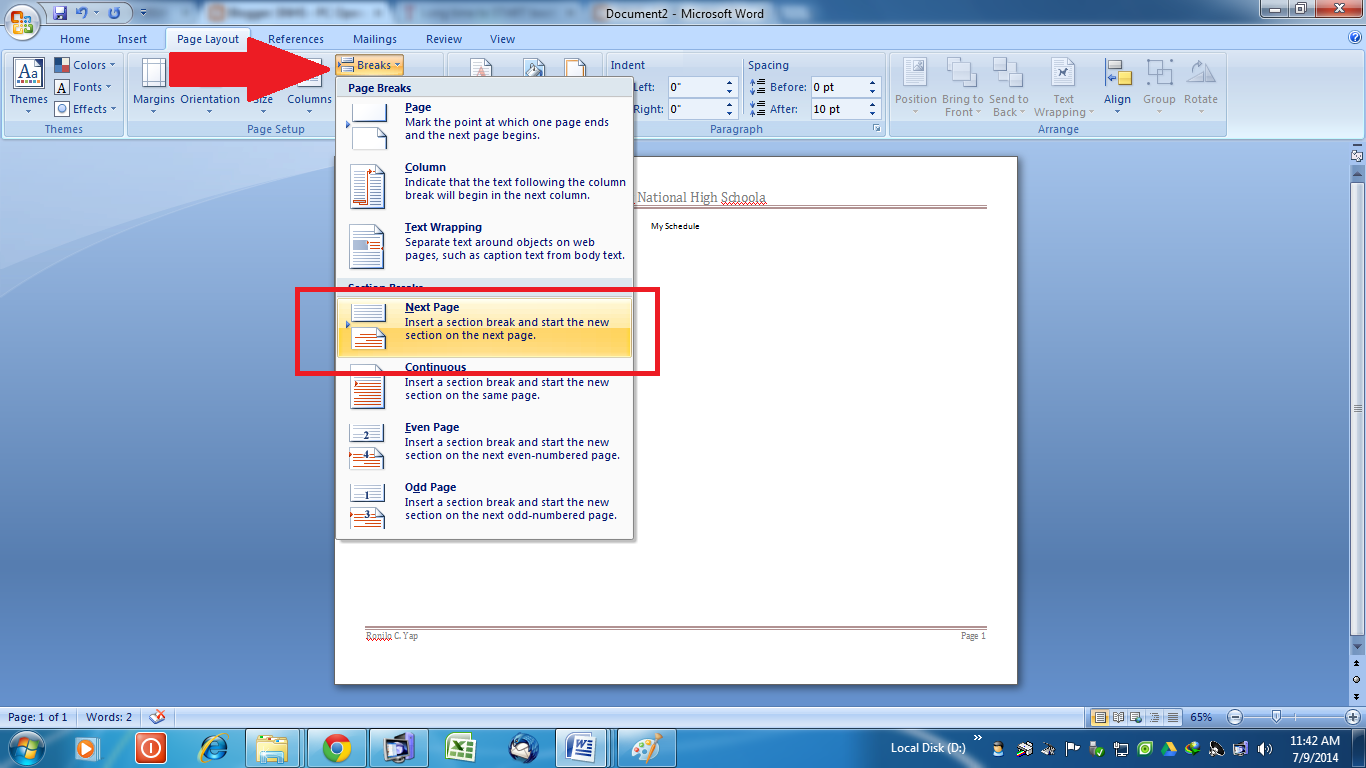Open the Margins menu
The width and height of the screenshot is (1366, 768).
(153, 86)
